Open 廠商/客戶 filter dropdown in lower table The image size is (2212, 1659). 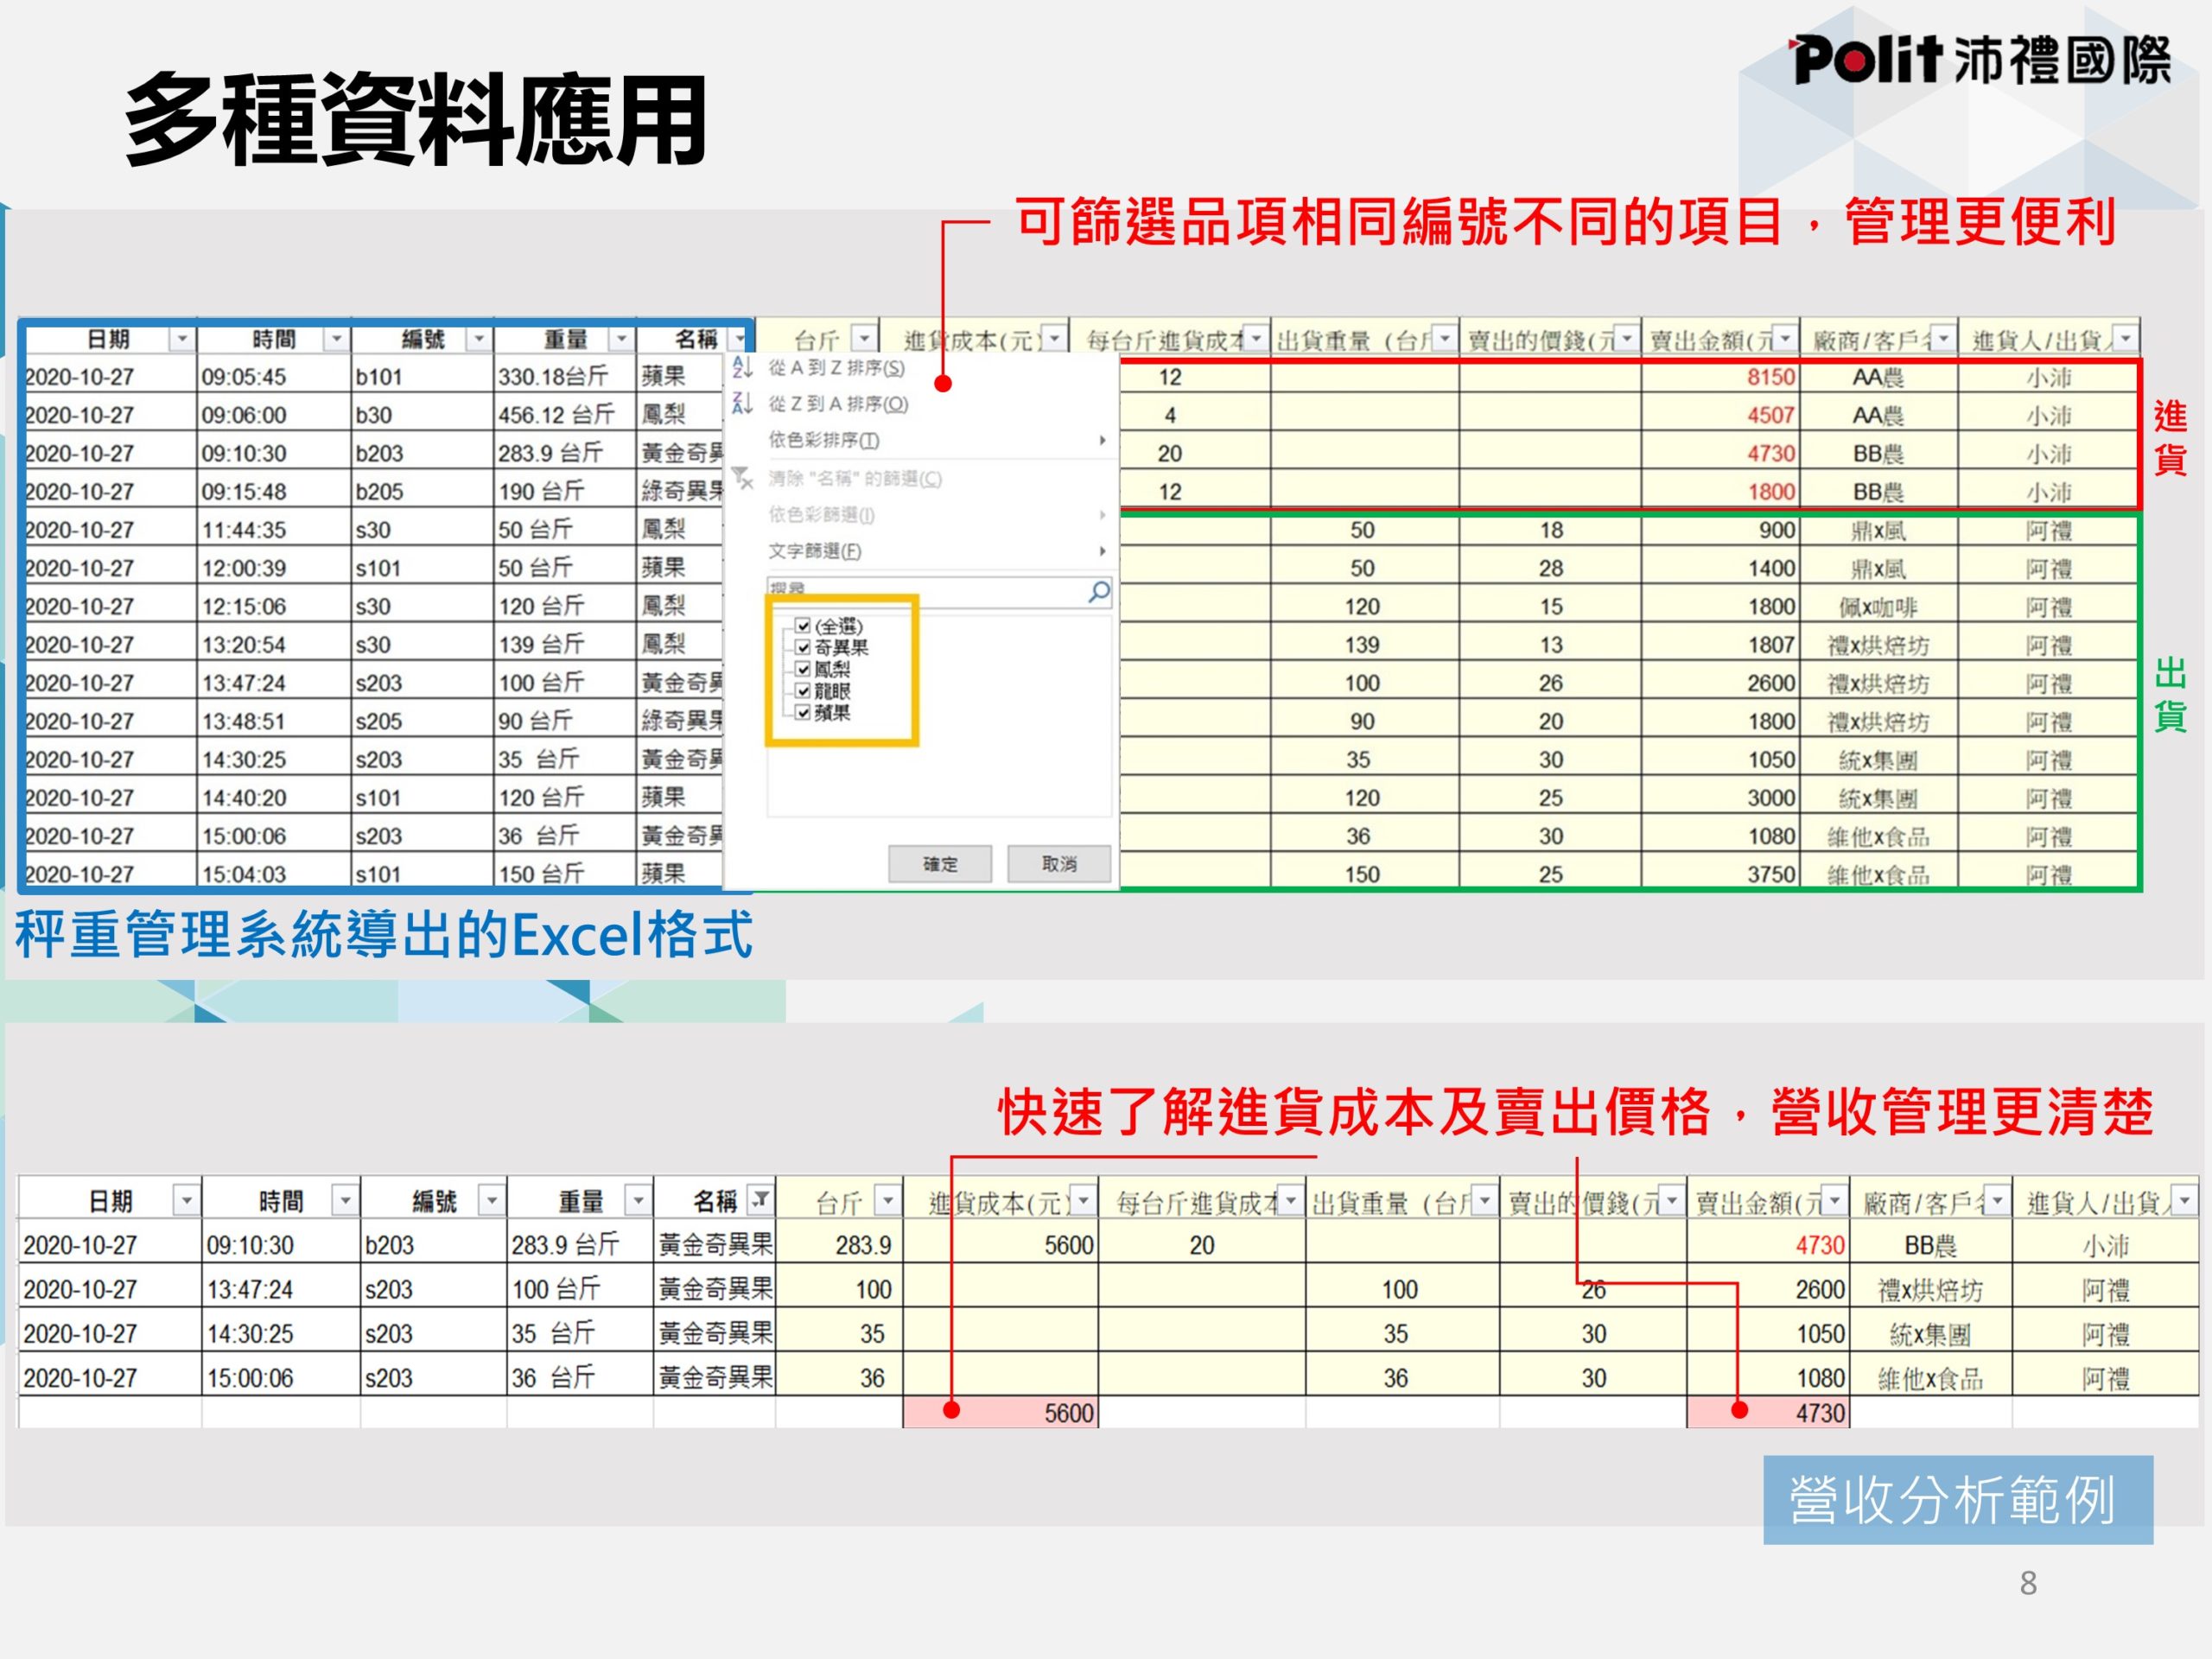[x=1997, y=1199]
